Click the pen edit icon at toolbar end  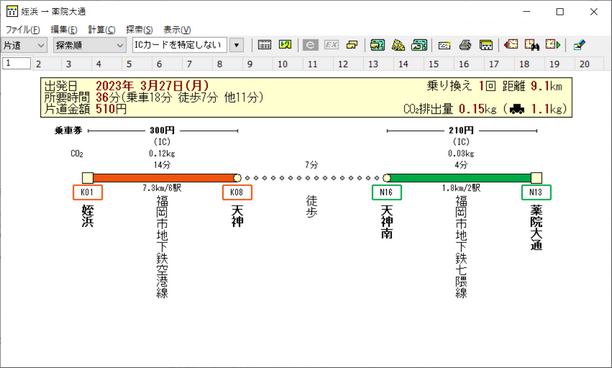click(x=580, y=45)
